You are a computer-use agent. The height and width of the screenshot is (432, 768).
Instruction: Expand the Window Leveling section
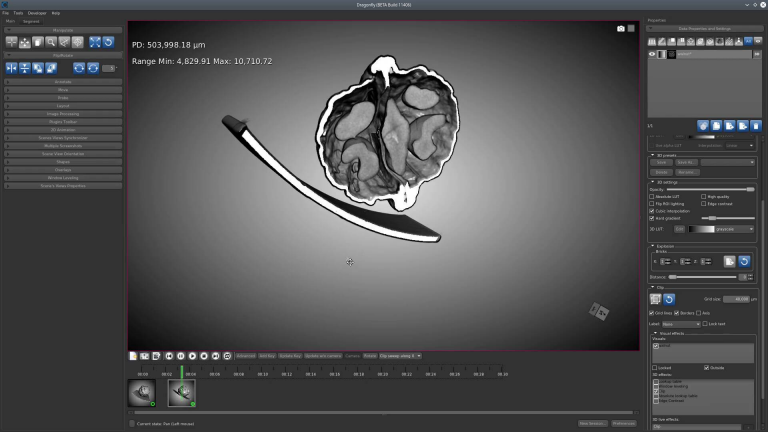[x=62, y=178]
